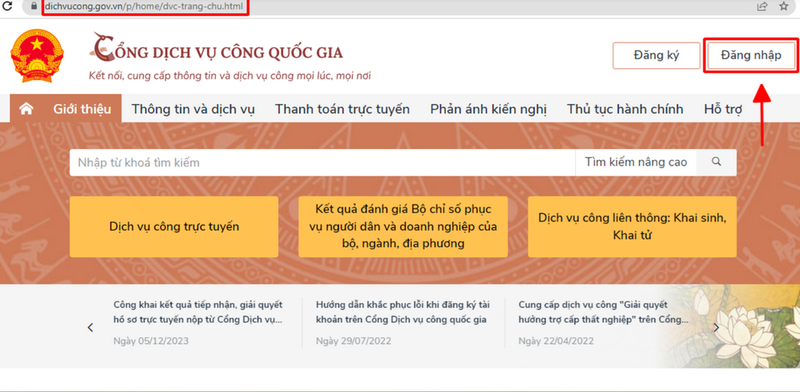Open Thanh toán trực tuyến menu
Screen dimensions: 800x392
tap(342, 109)
